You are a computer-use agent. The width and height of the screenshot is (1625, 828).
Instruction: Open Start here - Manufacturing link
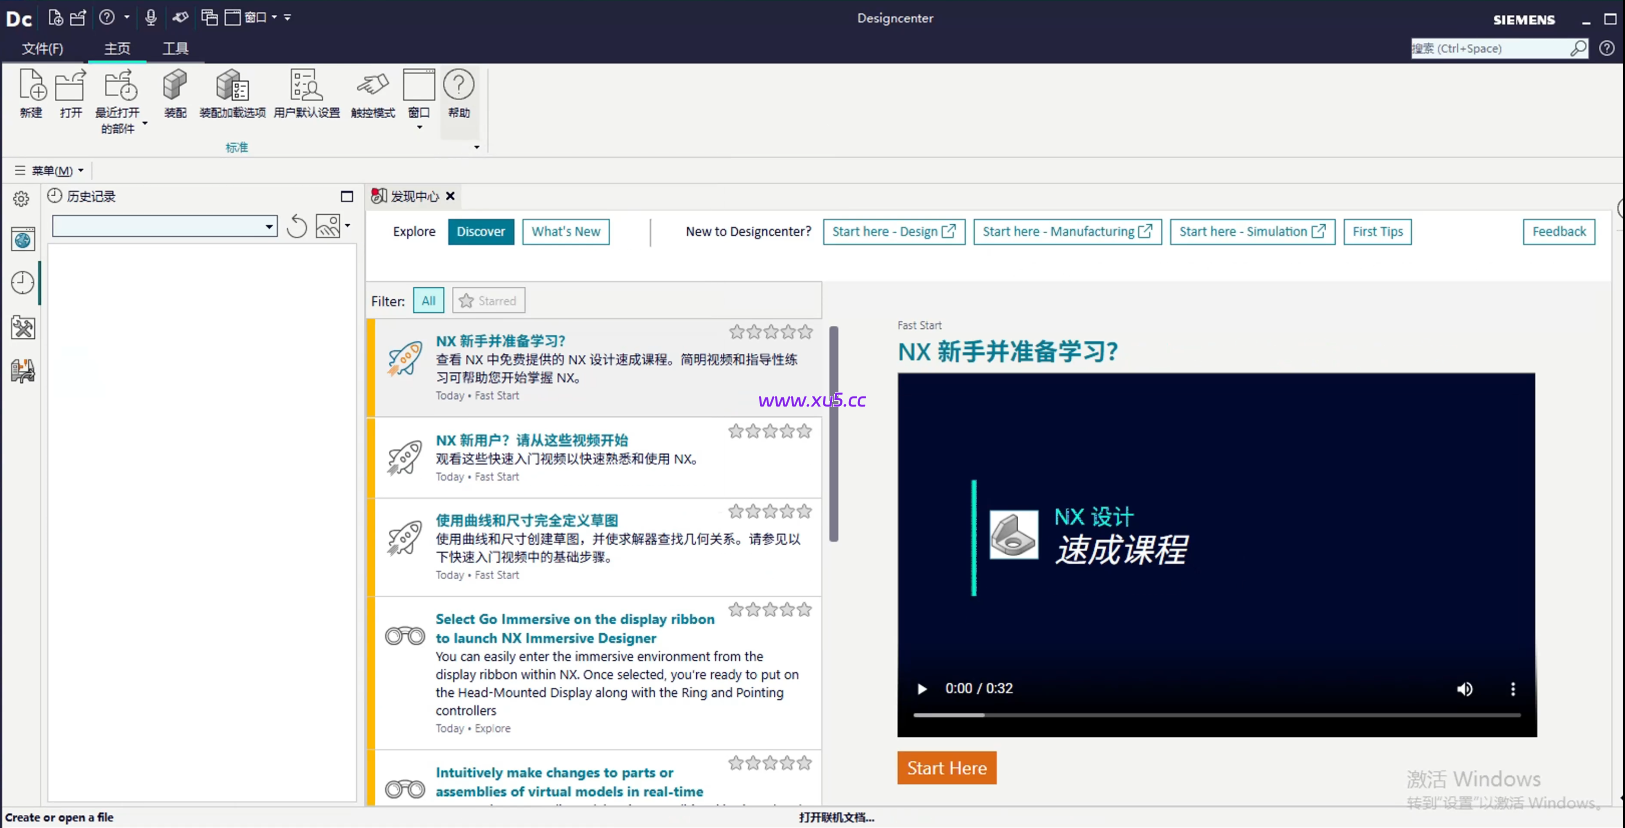click(1066, 232)
